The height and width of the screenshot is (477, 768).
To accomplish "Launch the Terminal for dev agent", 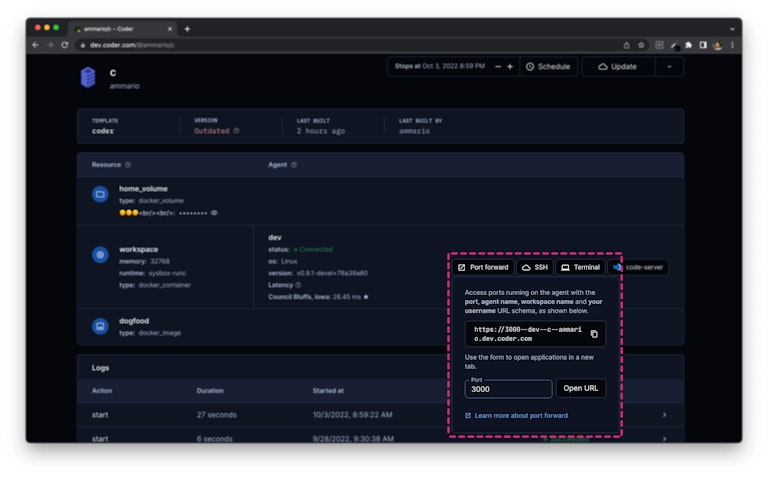I will coord(580,267).
